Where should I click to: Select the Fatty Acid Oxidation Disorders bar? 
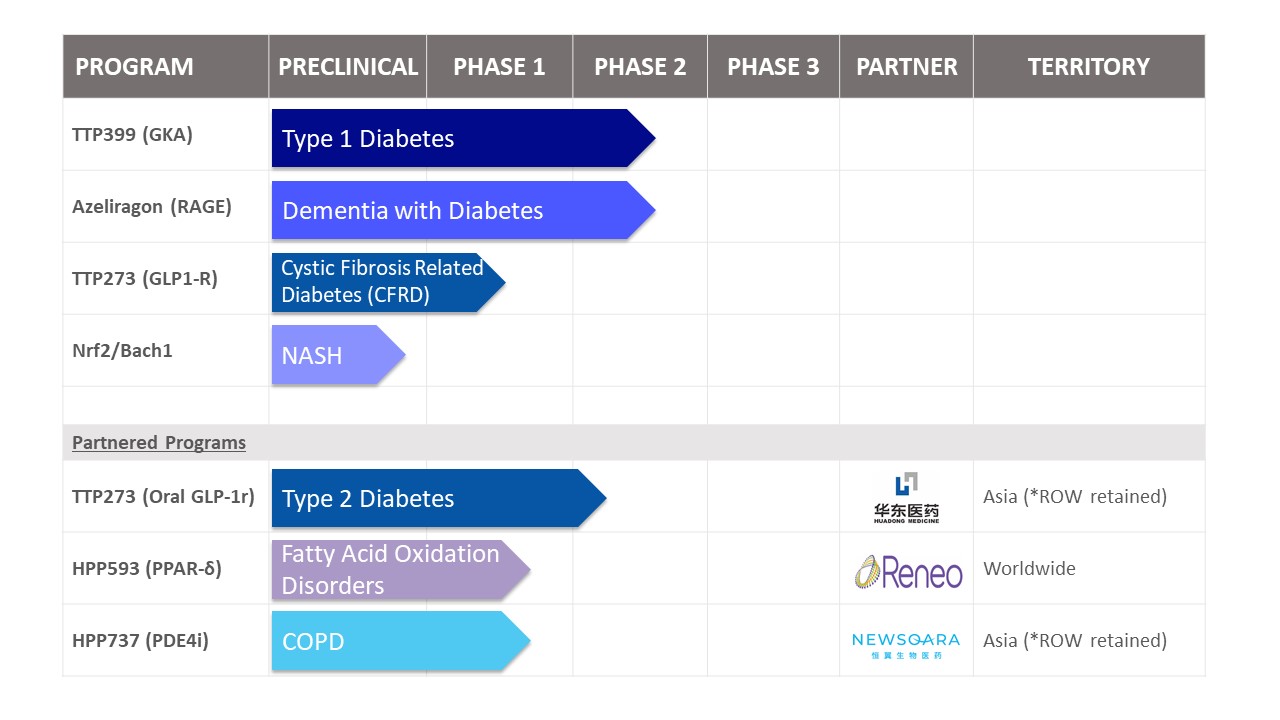(392, 570)
